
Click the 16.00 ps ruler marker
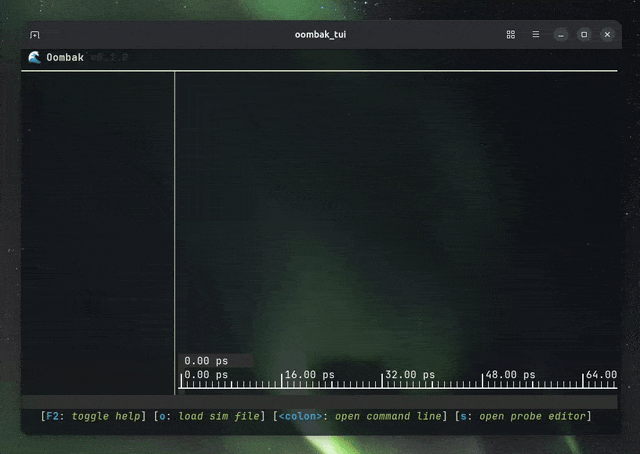[x=309, y=375]
